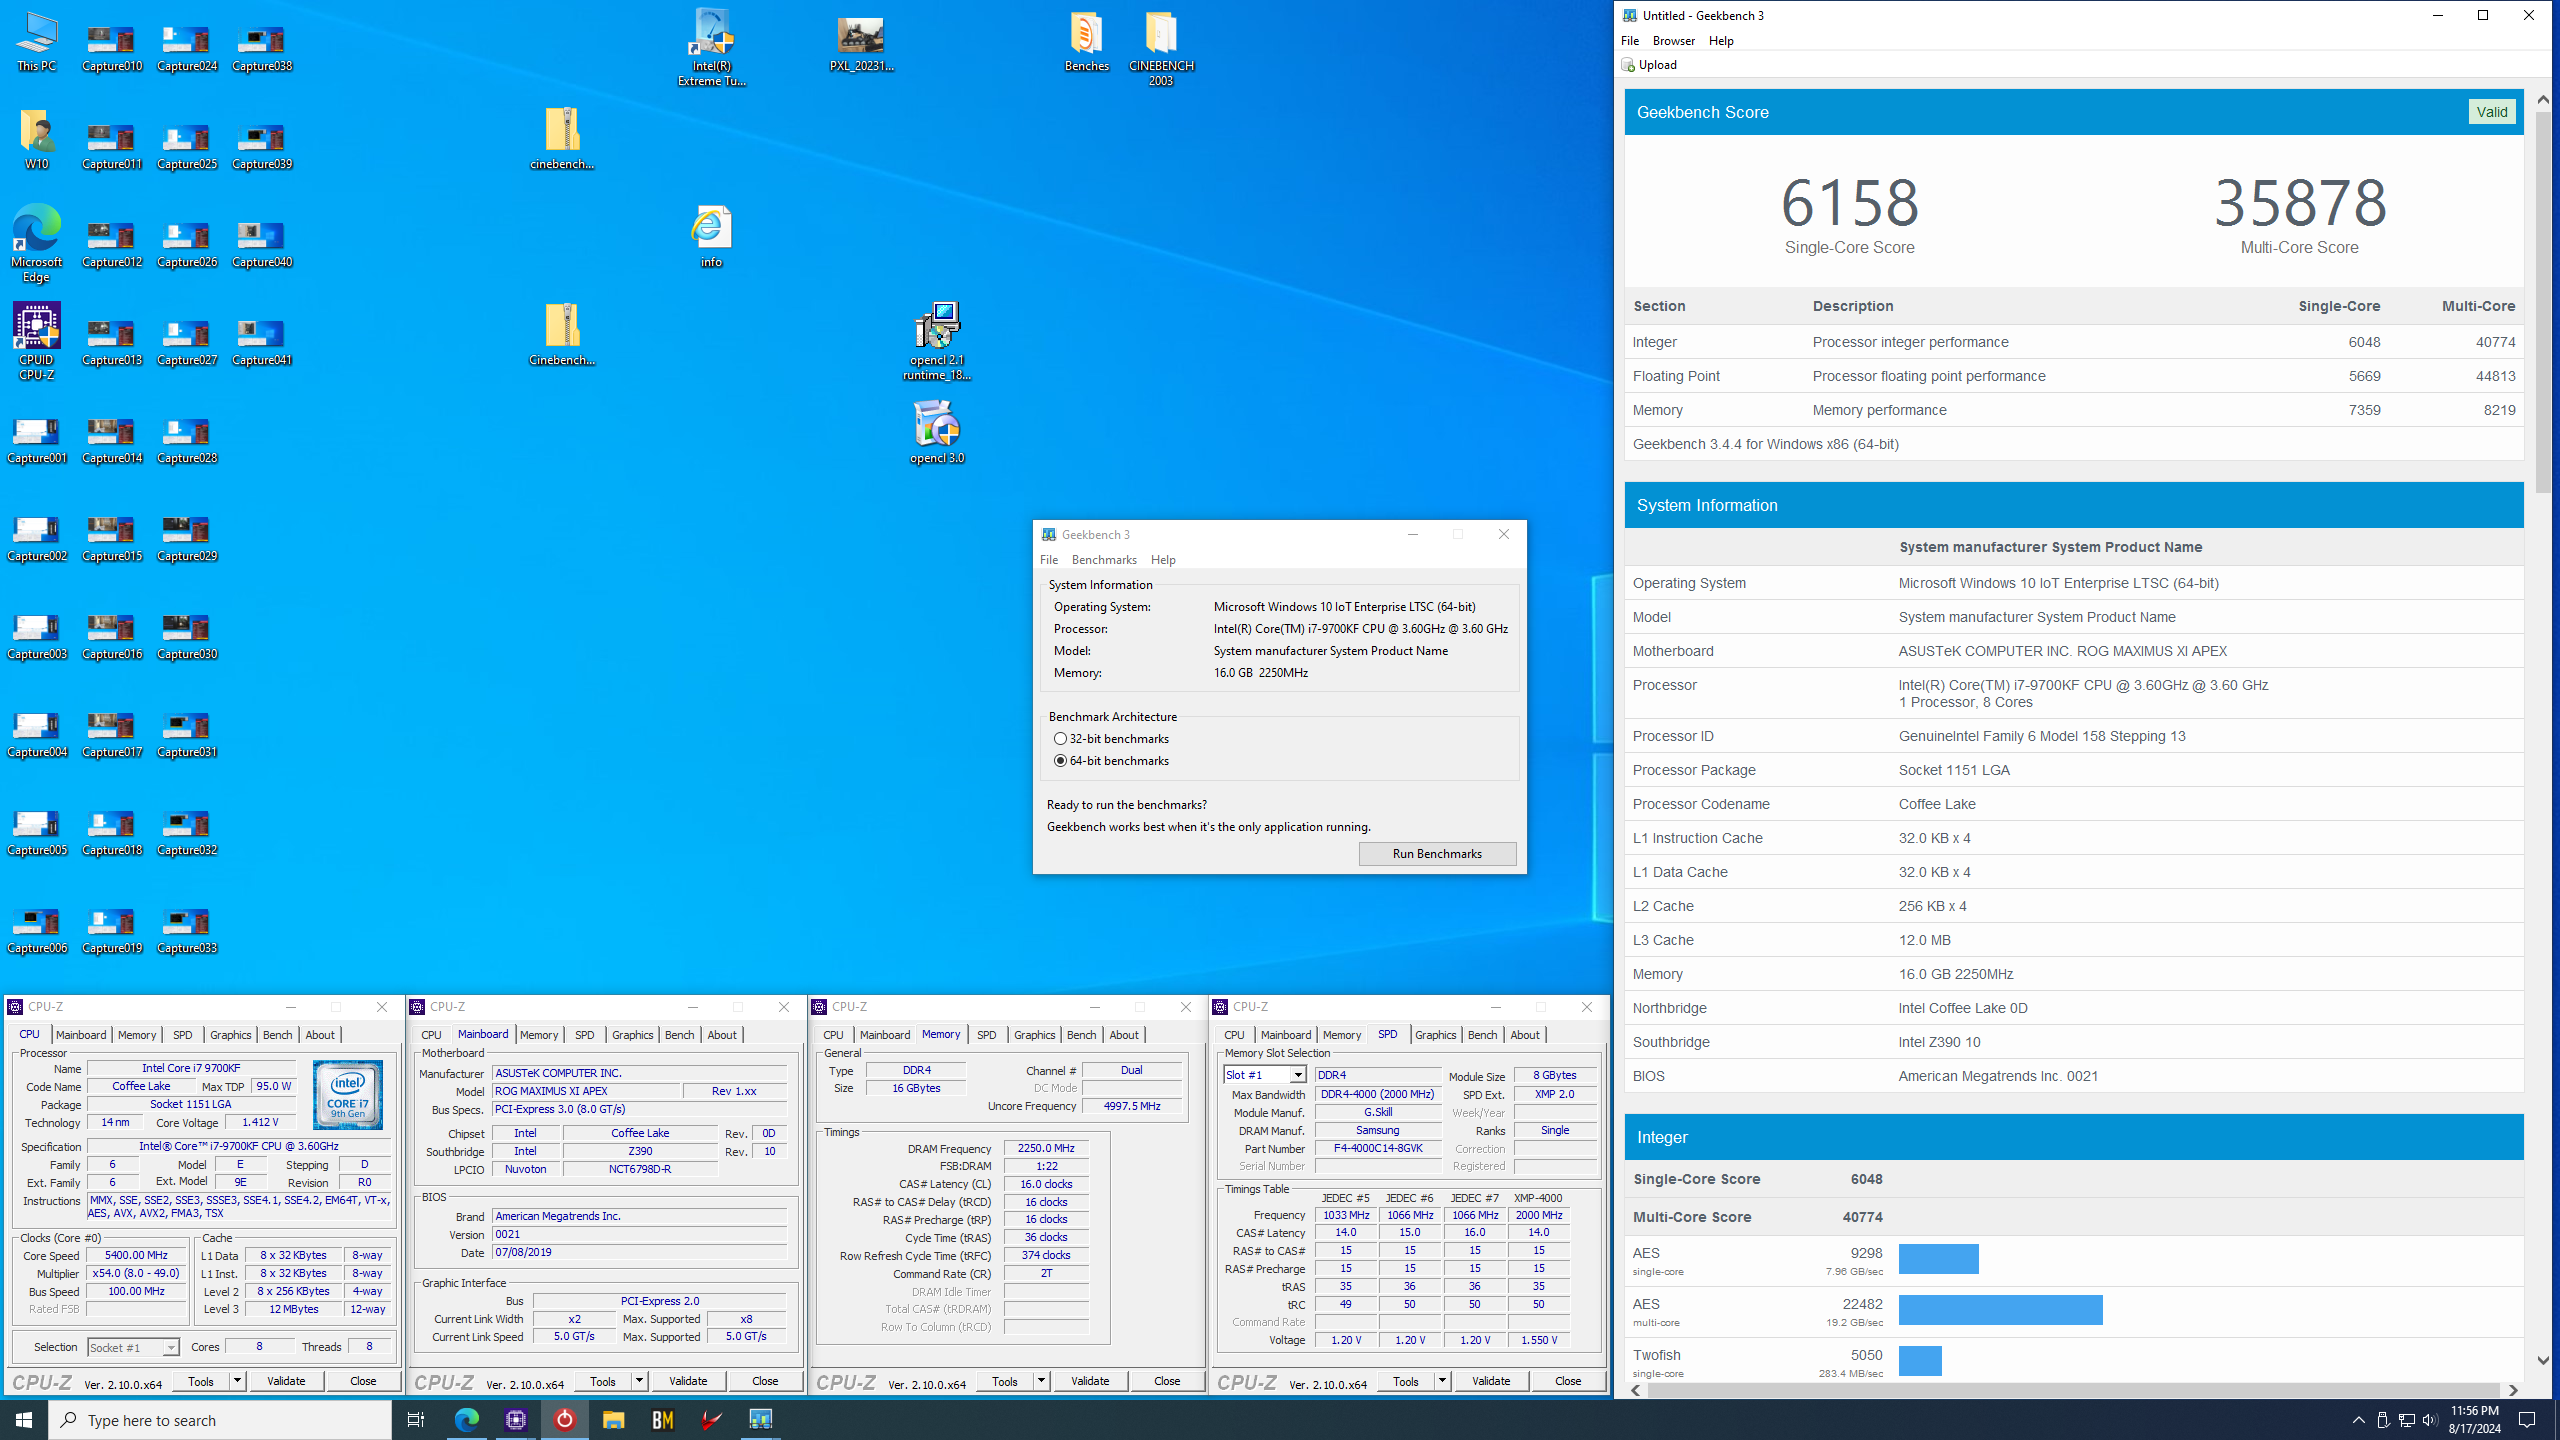Switch to SPD tab in CPU-Z Memory window
2560x1440 pixels.
[x=987, y=1035]
